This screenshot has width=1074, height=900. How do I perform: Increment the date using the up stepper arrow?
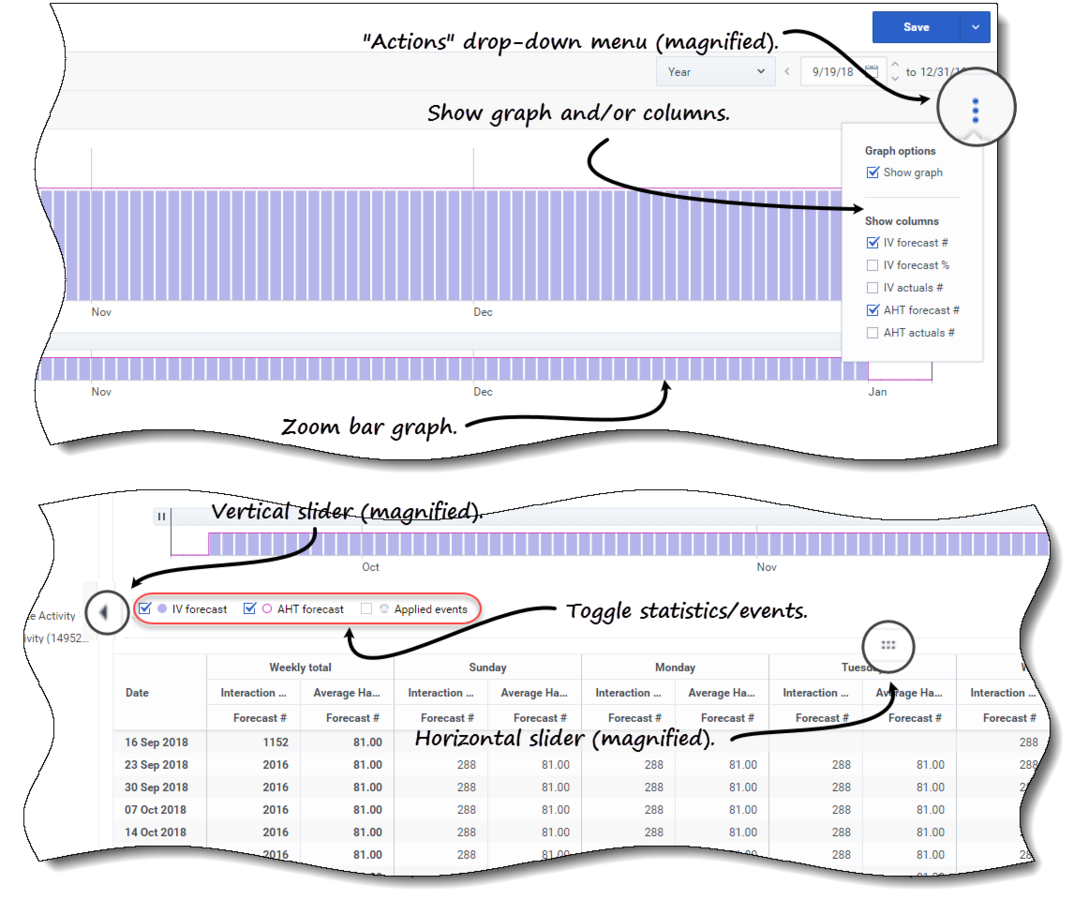(x=895, y=64)
